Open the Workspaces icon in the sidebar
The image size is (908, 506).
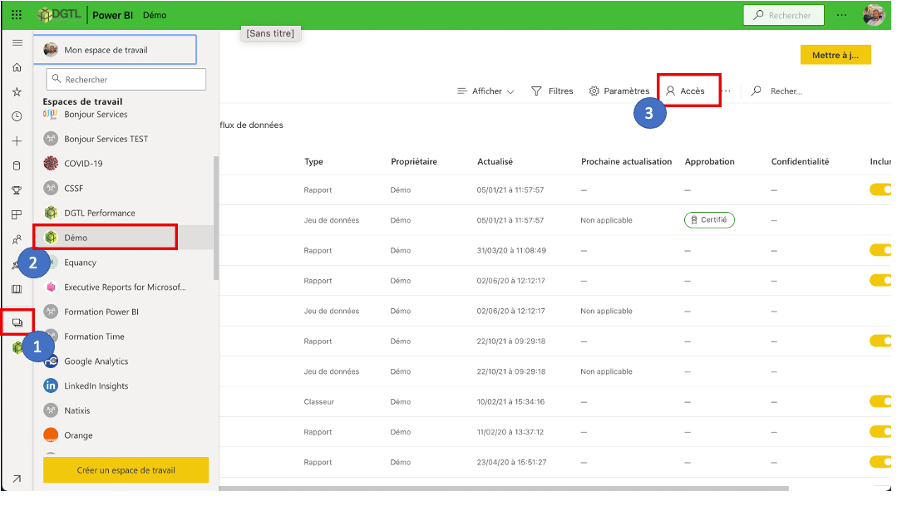[x=17, y=322]
